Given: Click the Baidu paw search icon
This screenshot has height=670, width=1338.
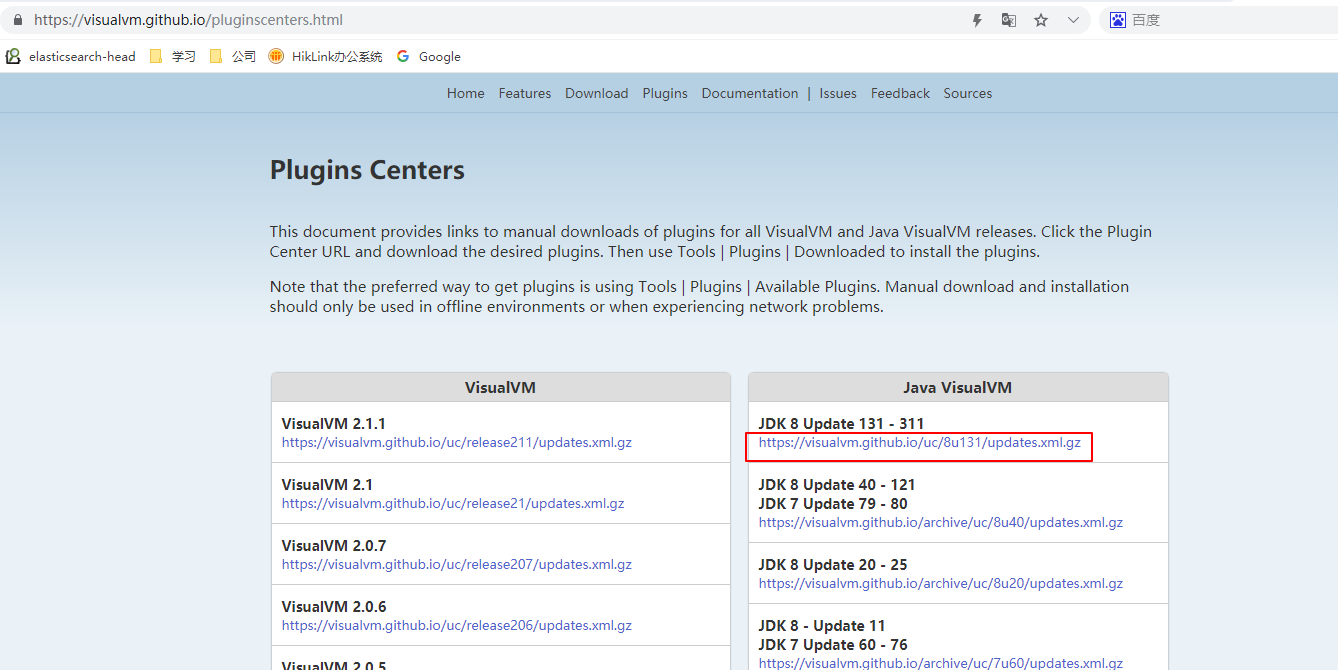Looking at the screenshot, I should (x=1117, y=20).
